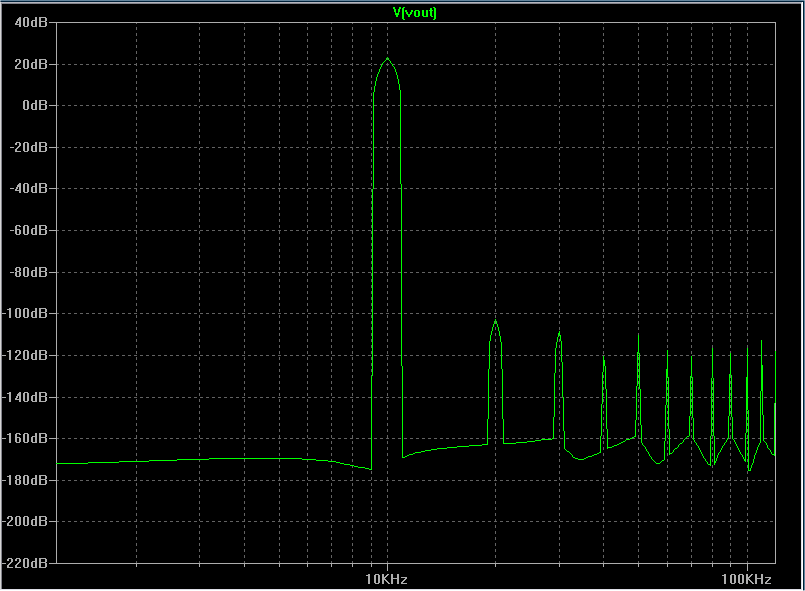805x591 pixels.
Task: Click the second harmonic peak near 20KHz
Action: (495, 321)
